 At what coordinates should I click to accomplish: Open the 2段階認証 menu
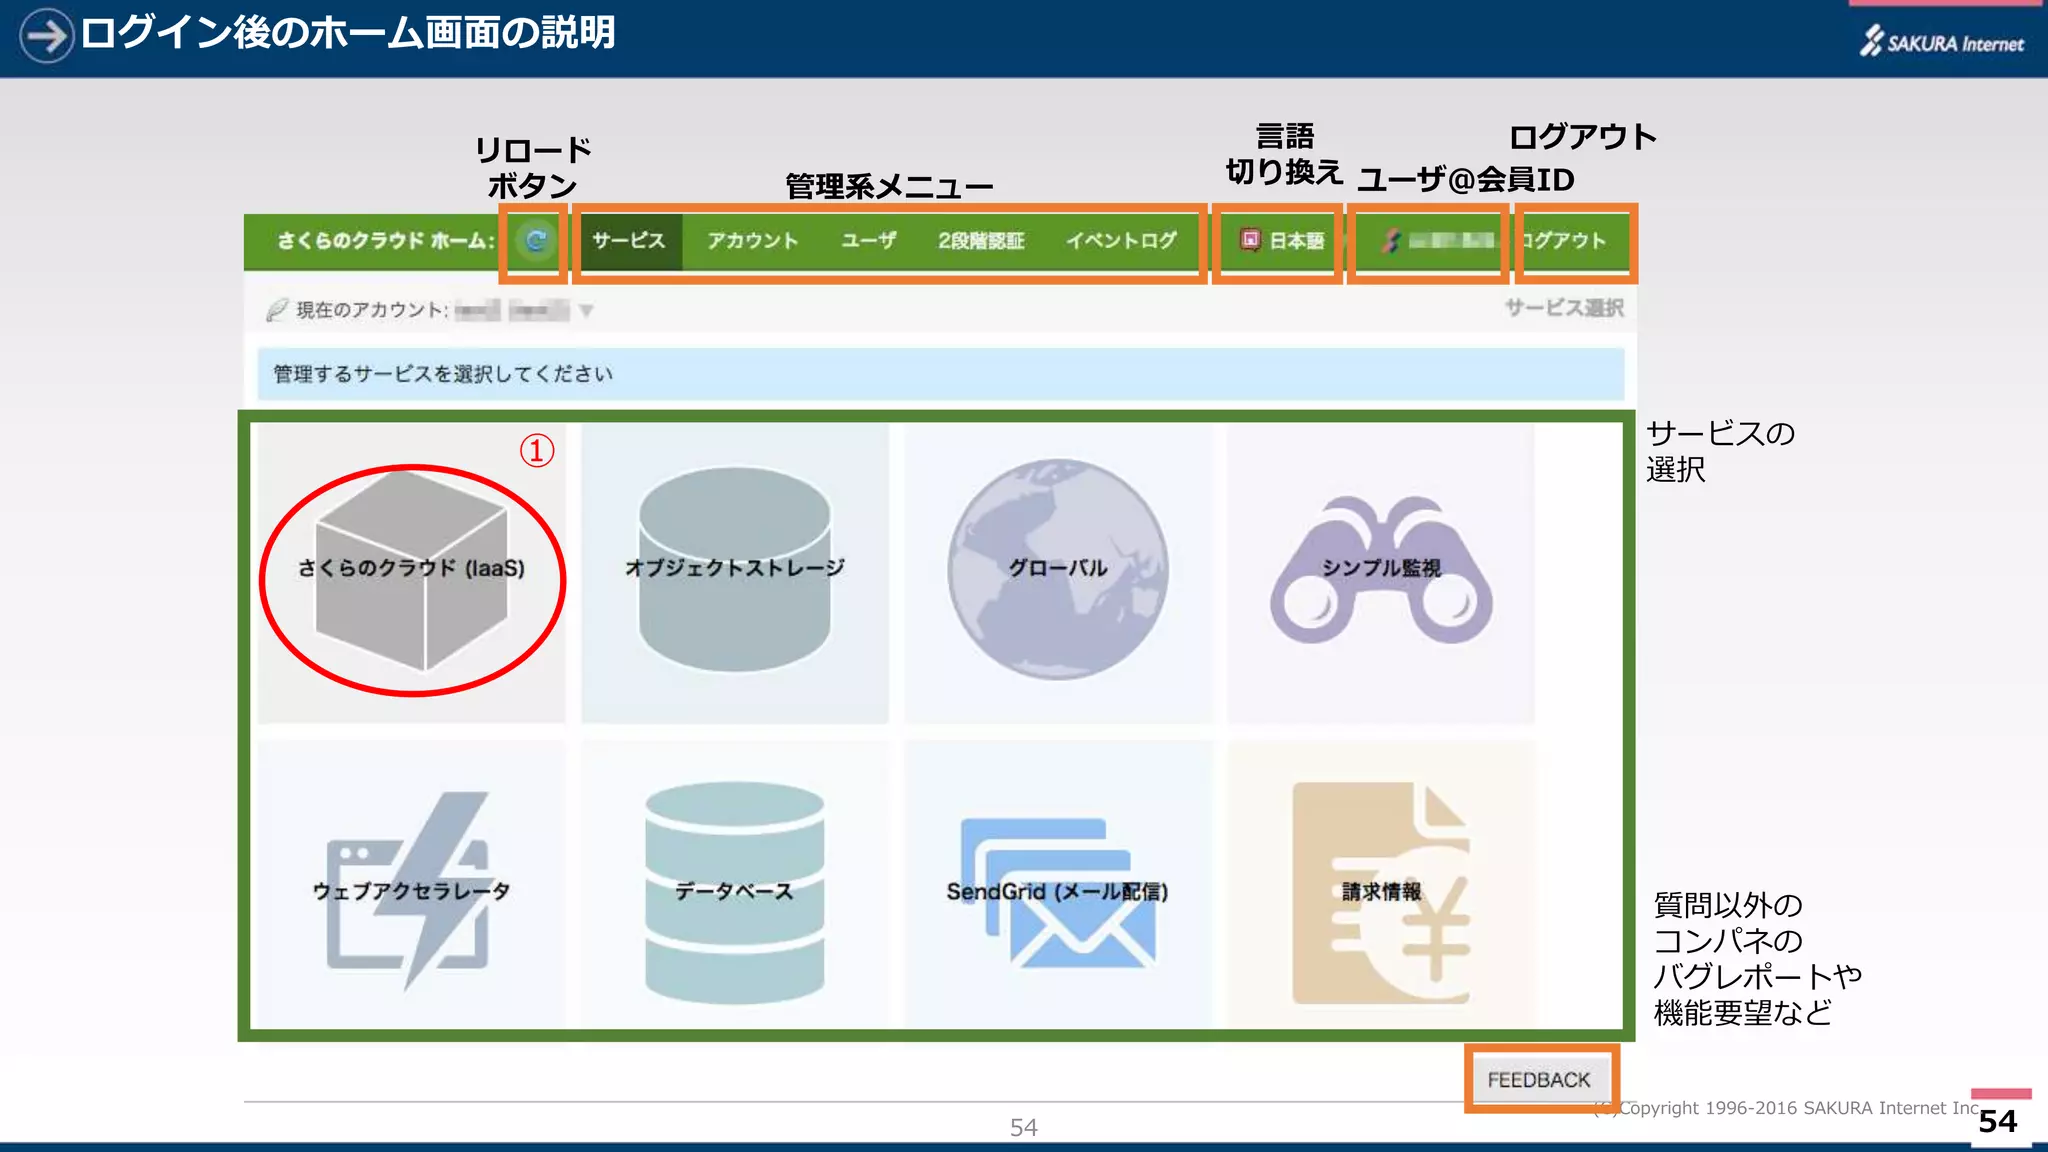tap(981, 241)
